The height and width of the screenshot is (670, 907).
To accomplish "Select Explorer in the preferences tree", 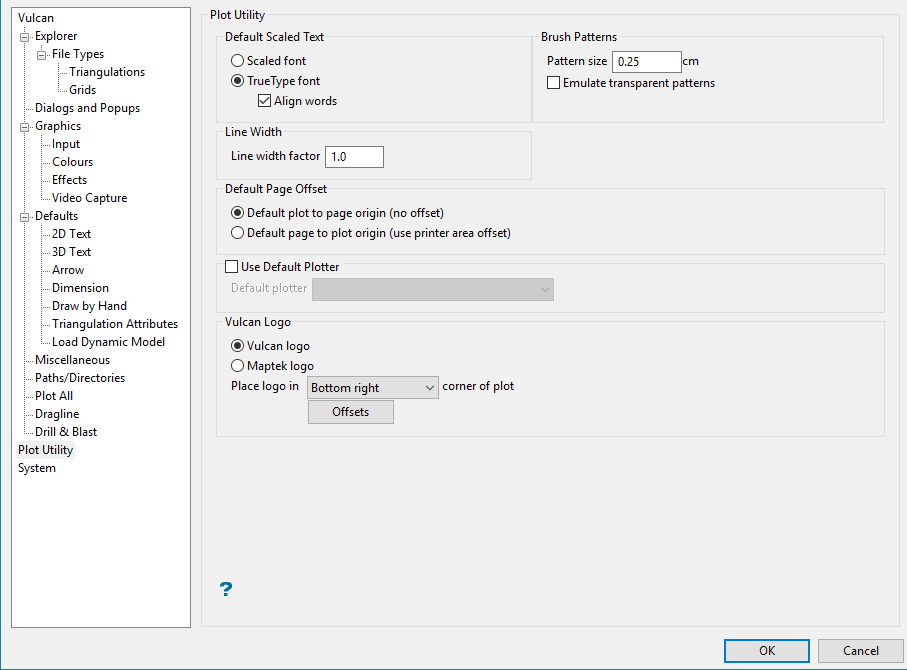I will (56, 36).
